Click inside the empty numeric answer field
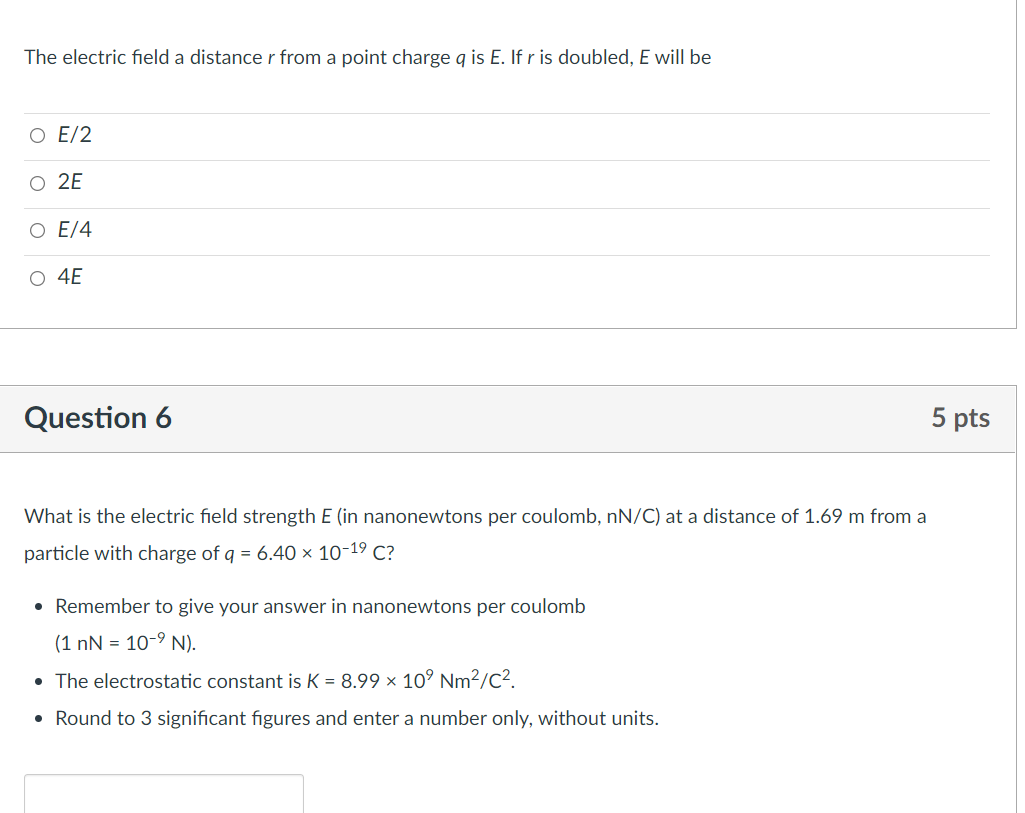Image resolution: width=1025 pixels, height=813 pixels. click(x=163, y=793)
